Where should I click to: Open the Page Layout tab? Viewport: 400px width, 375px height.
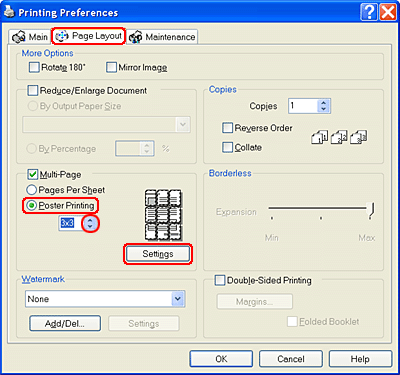[x=89, y=36]
